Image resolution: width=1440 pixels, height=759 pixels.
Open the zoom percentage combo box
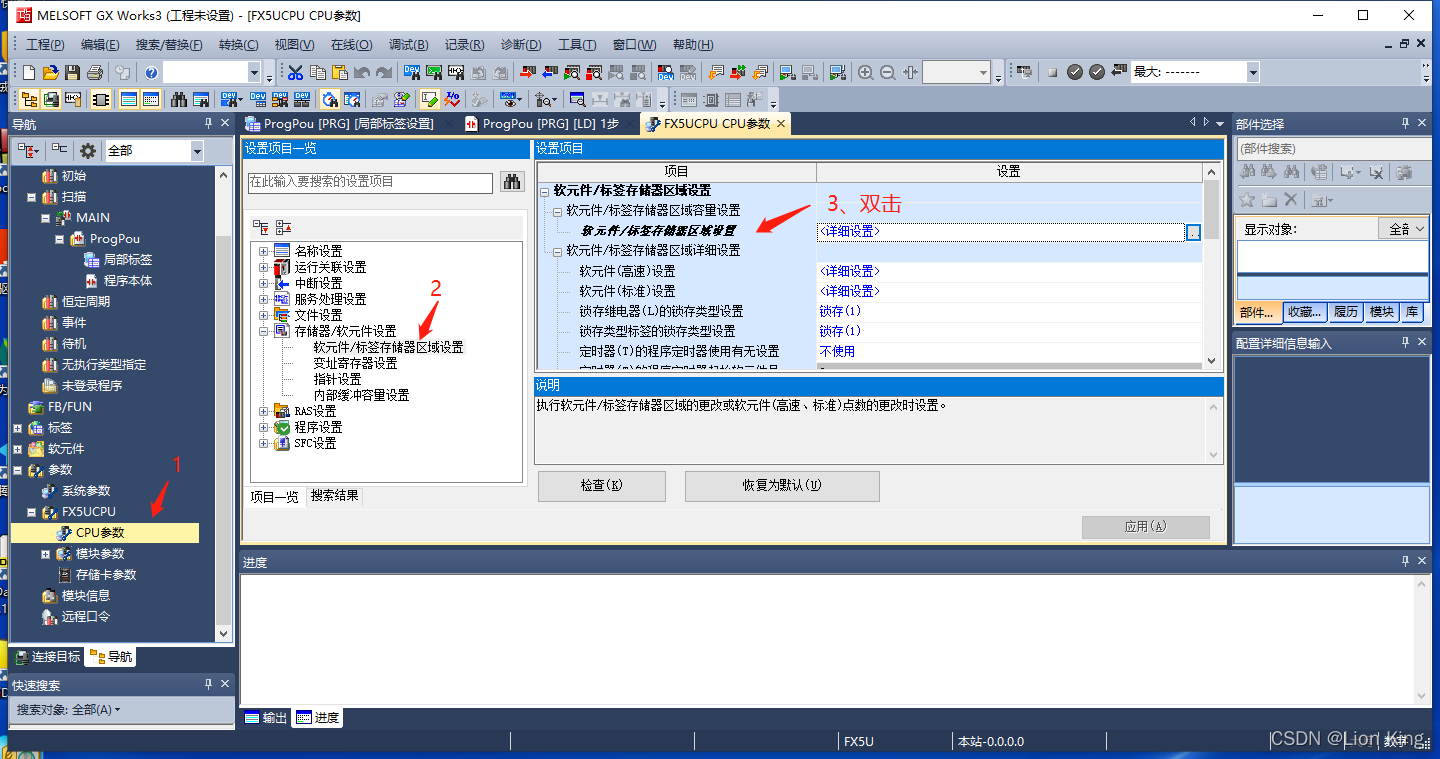click(985, 72)
